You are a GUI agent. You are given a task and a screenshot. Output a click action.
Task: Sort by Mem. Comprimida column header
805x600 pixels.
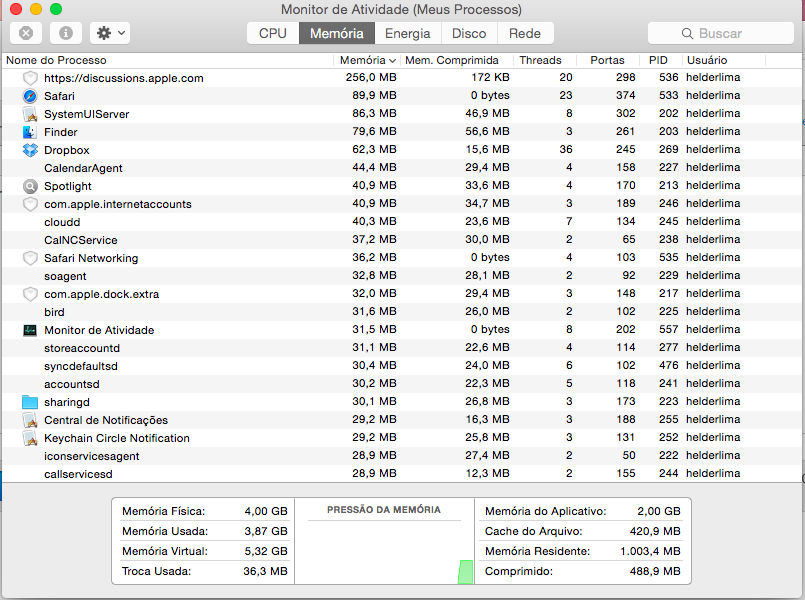point(457,60)
